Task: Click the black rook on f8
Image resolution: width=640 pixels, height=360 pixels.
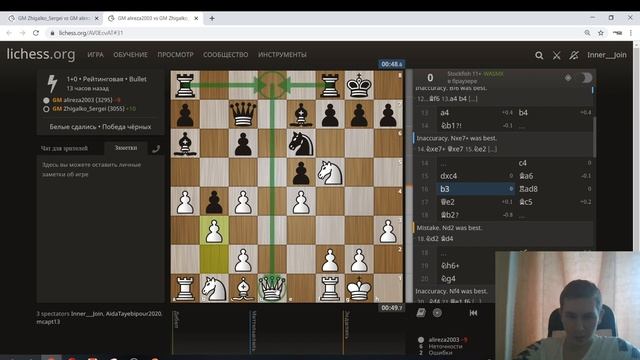Action: point(330,85)
